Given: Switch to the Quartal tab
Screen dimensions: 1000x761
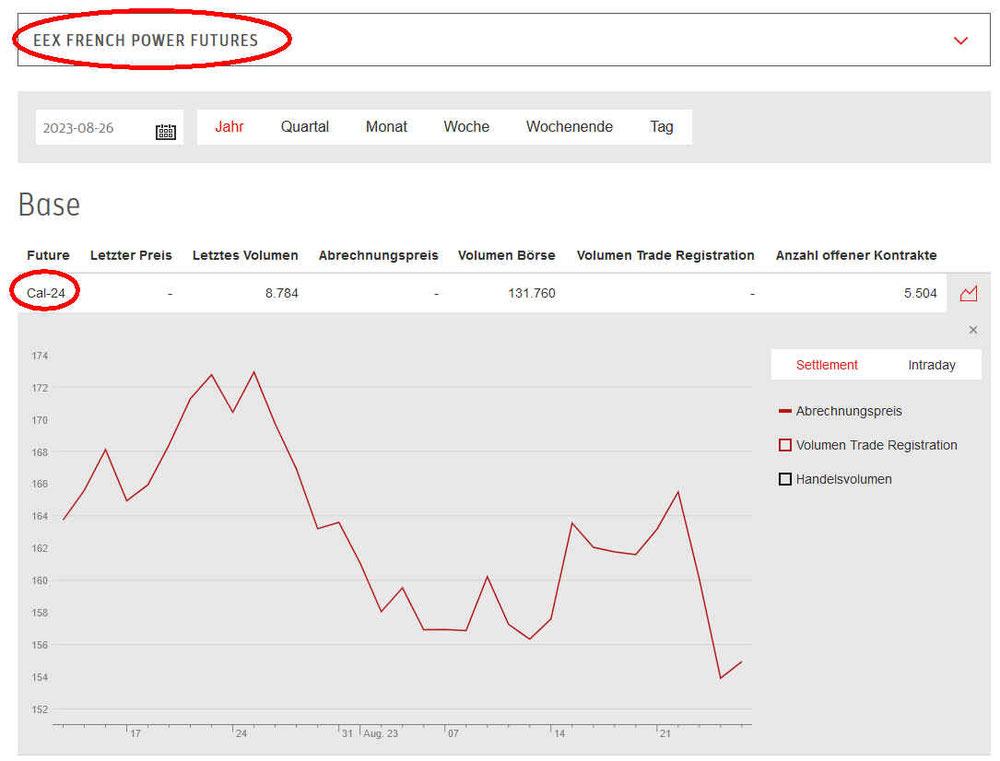Looking at the screenshot, I should (x=305, y=127).
